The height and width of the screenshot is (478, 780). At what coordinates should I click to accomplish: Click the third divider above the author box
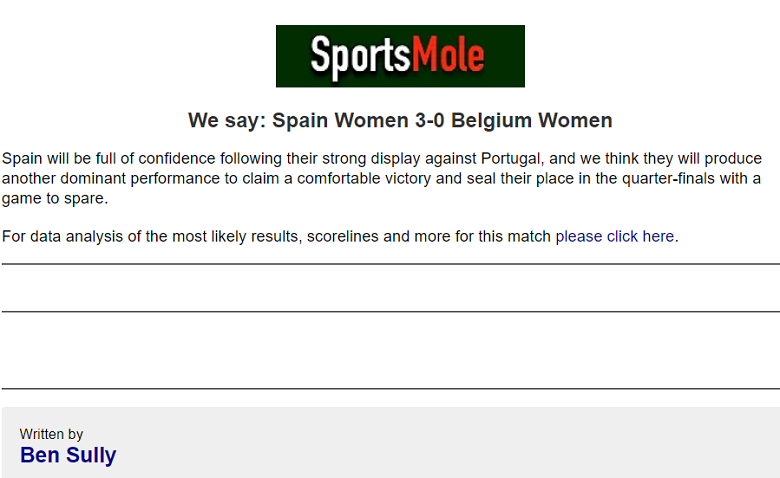pyautogui.click(x=390, y=388)
